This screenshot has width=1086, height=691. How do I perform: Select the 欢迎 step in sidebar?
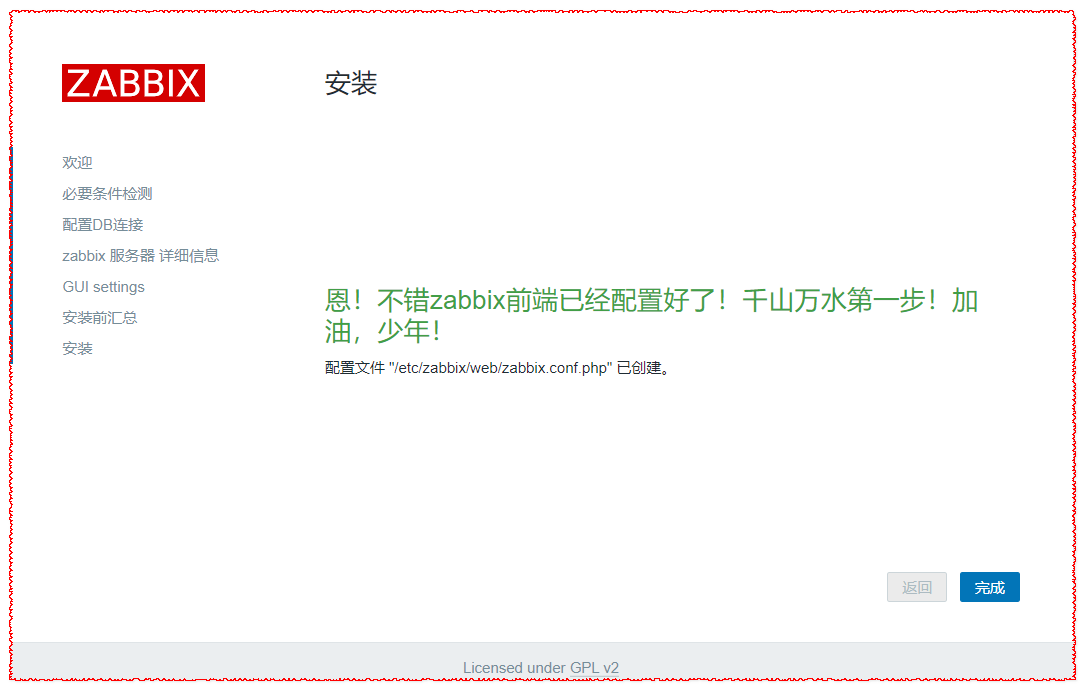point(77,163)
